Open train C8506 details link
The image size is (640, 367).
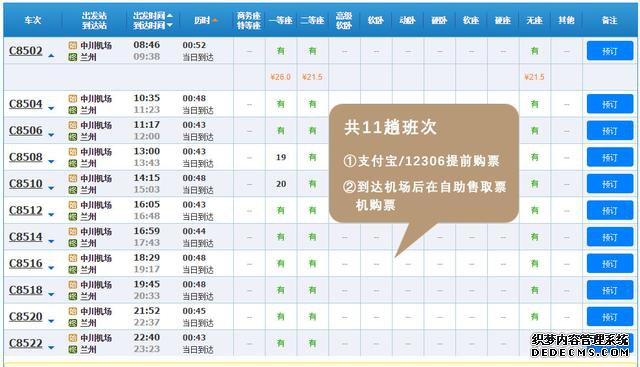(x=26, y=131)
